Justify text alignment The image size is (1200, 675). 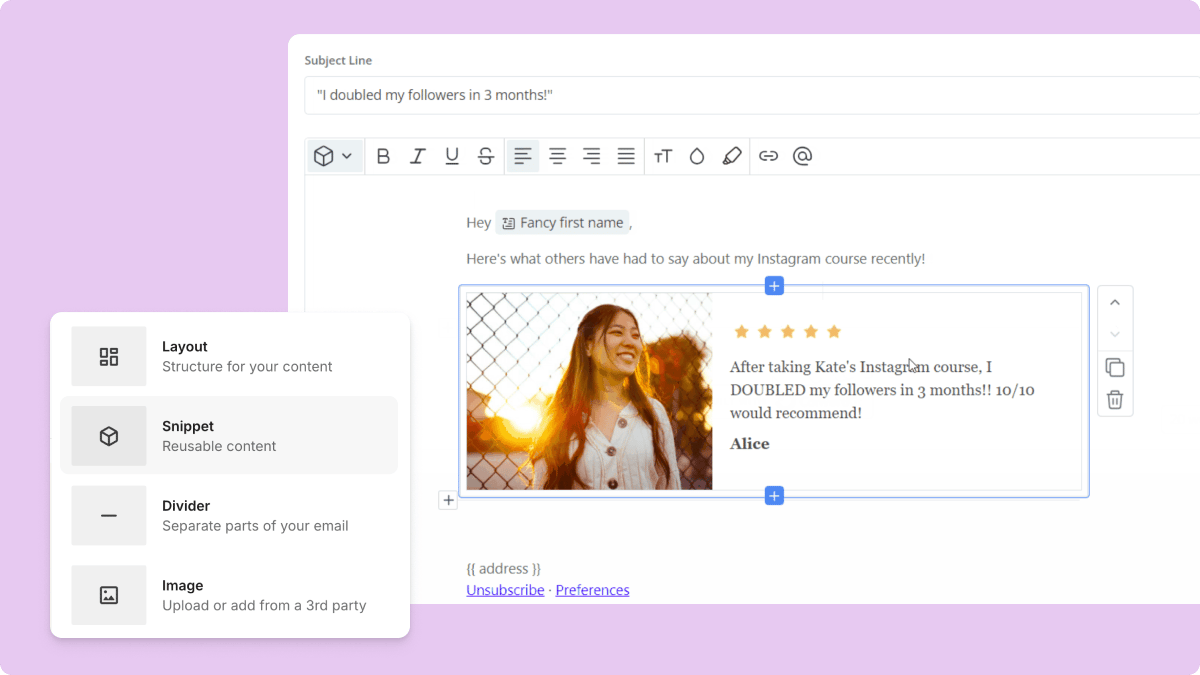coord(626,156)
